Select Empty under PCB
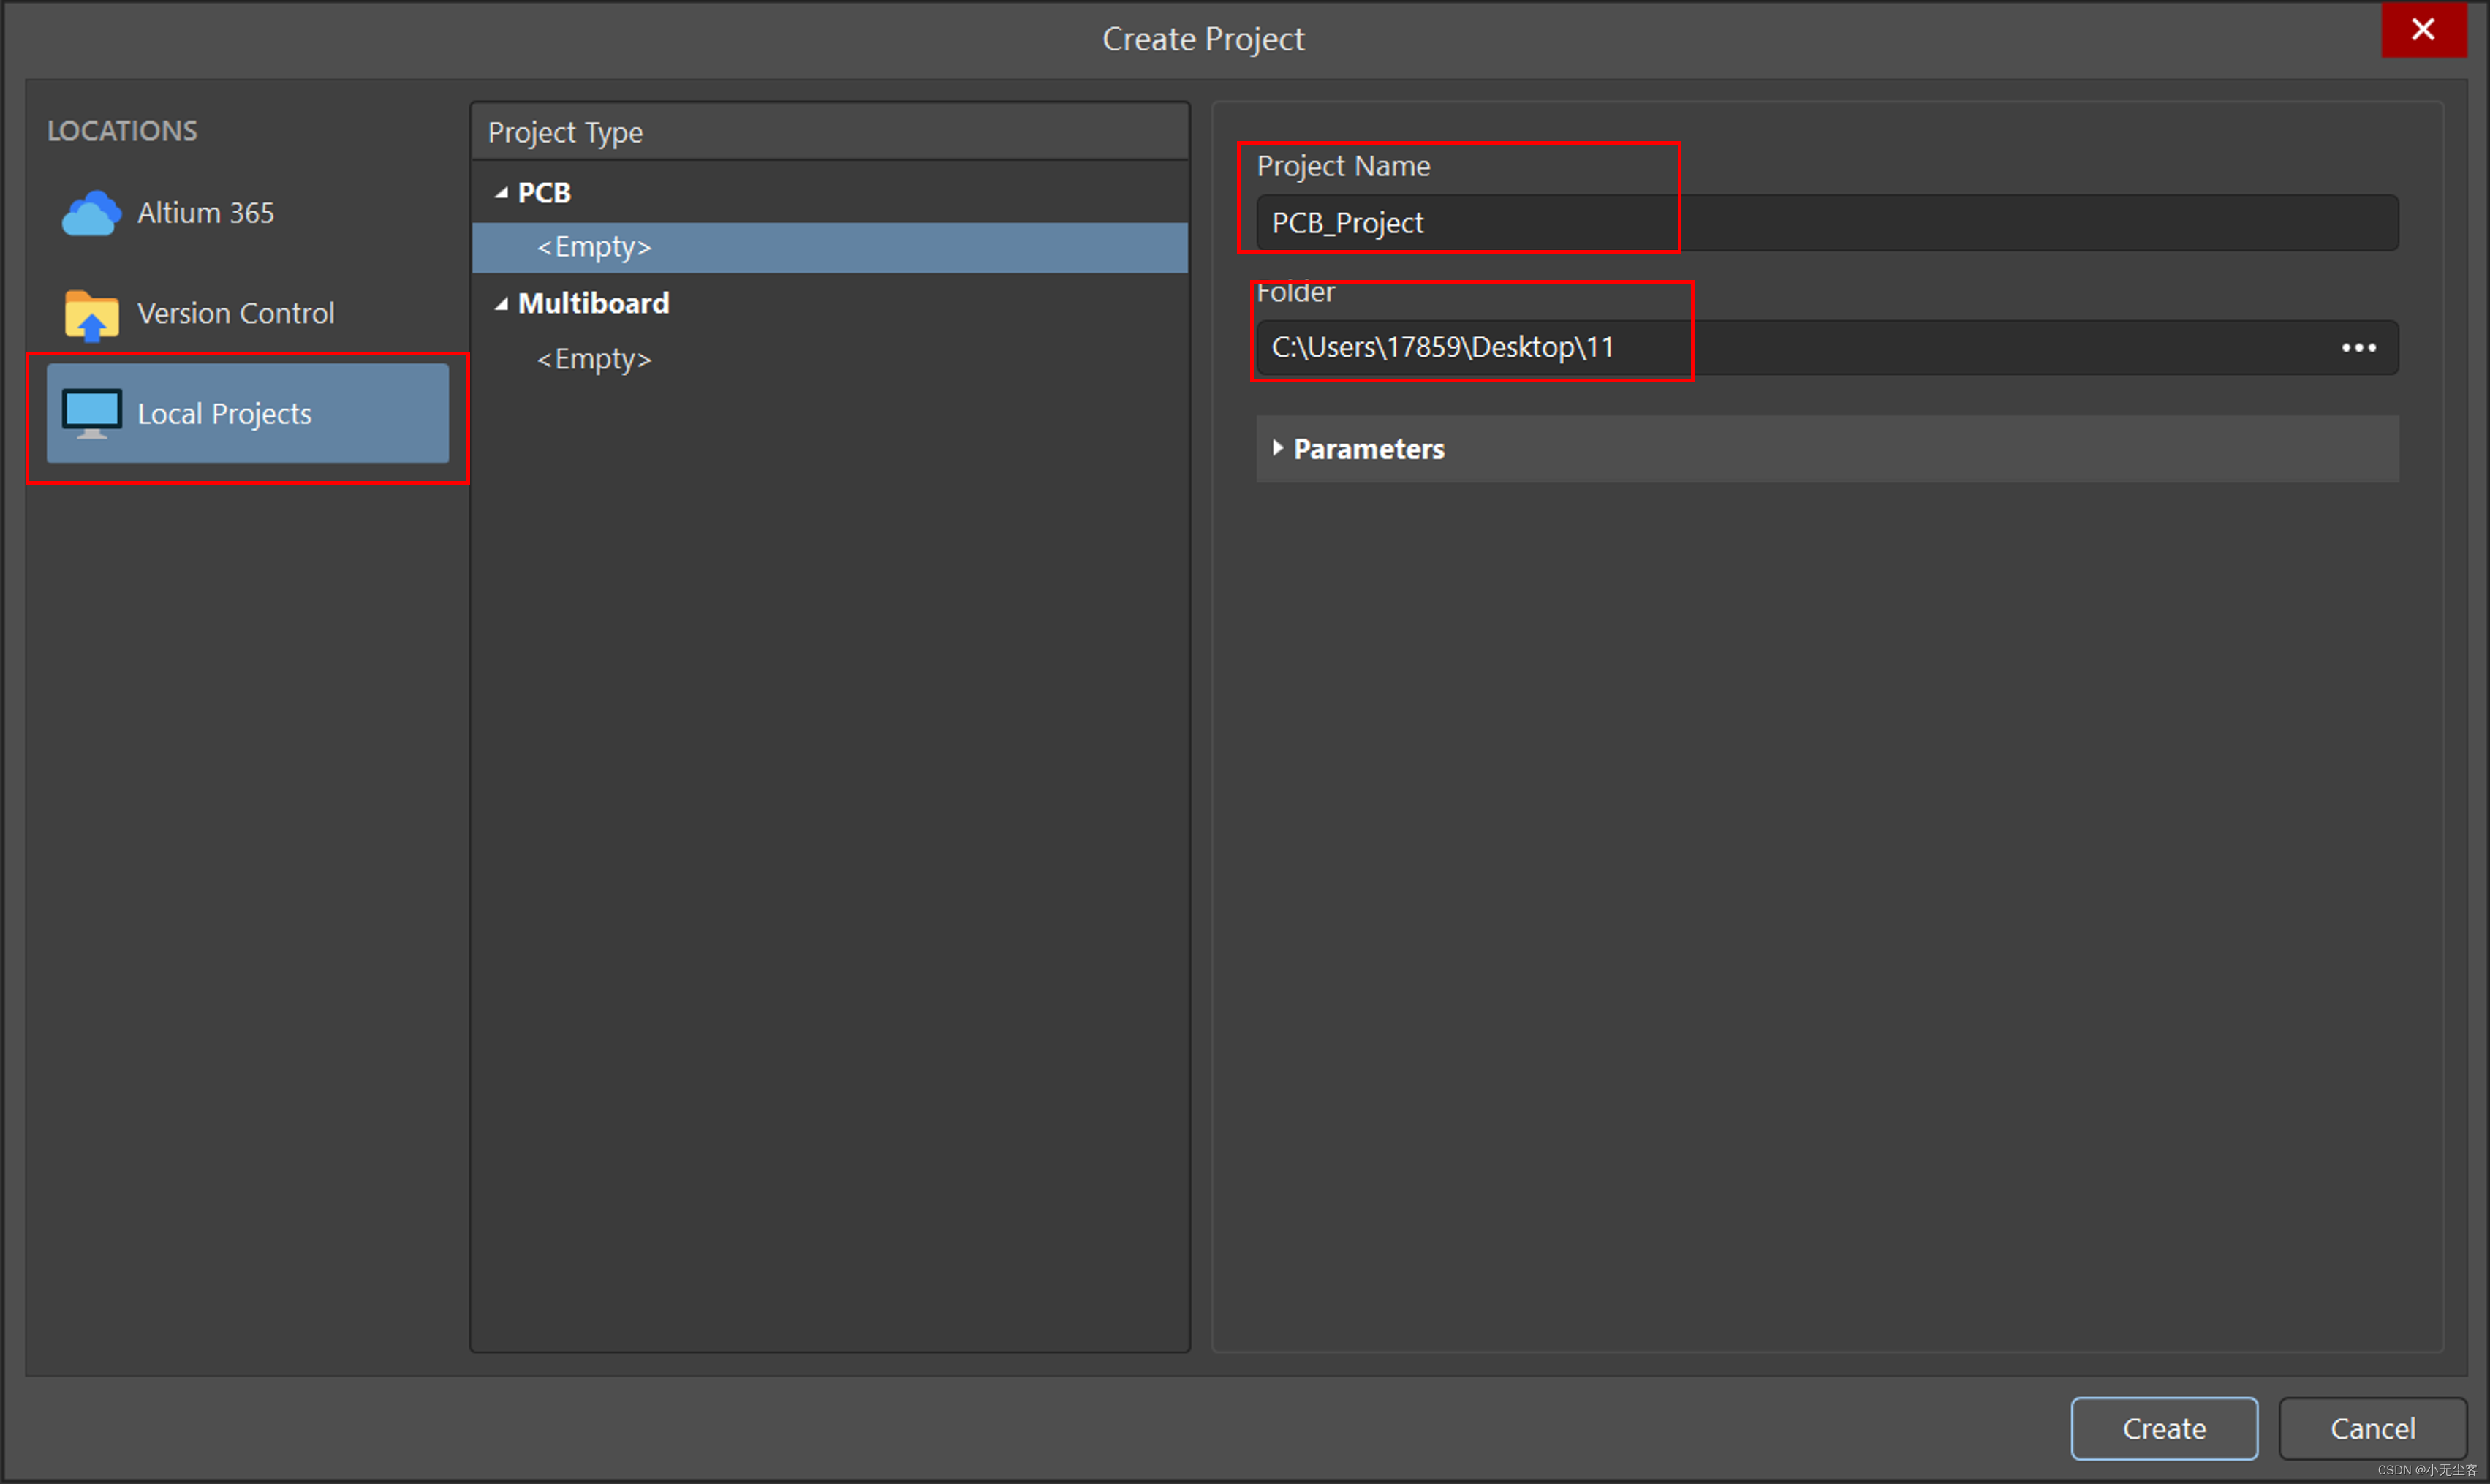2490x1484 pixels. [x=594, y=247]
